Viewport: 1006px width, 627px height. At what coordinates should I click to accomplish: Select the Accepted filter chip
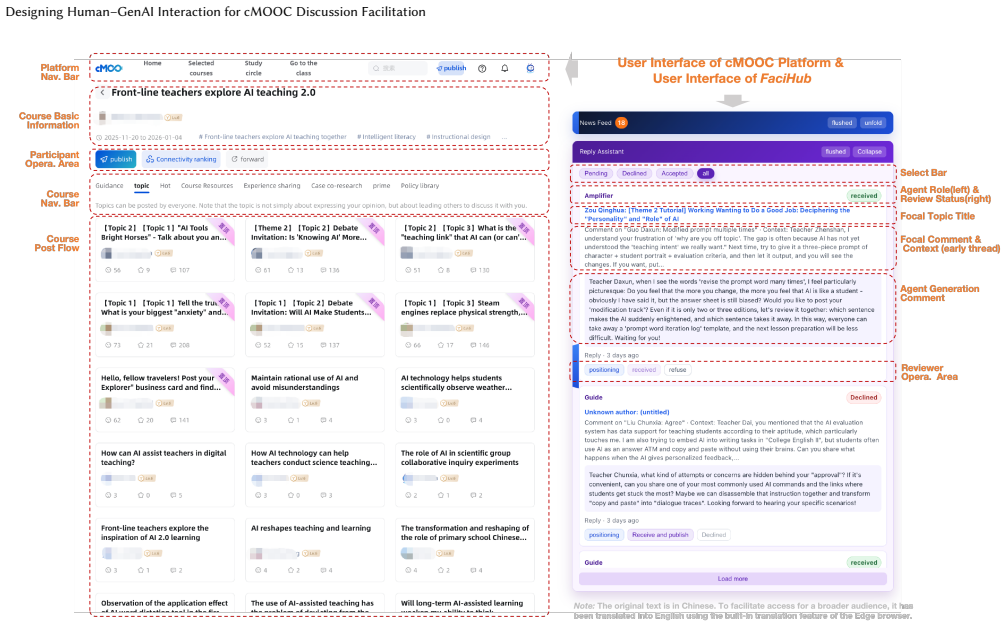[674, 173]
